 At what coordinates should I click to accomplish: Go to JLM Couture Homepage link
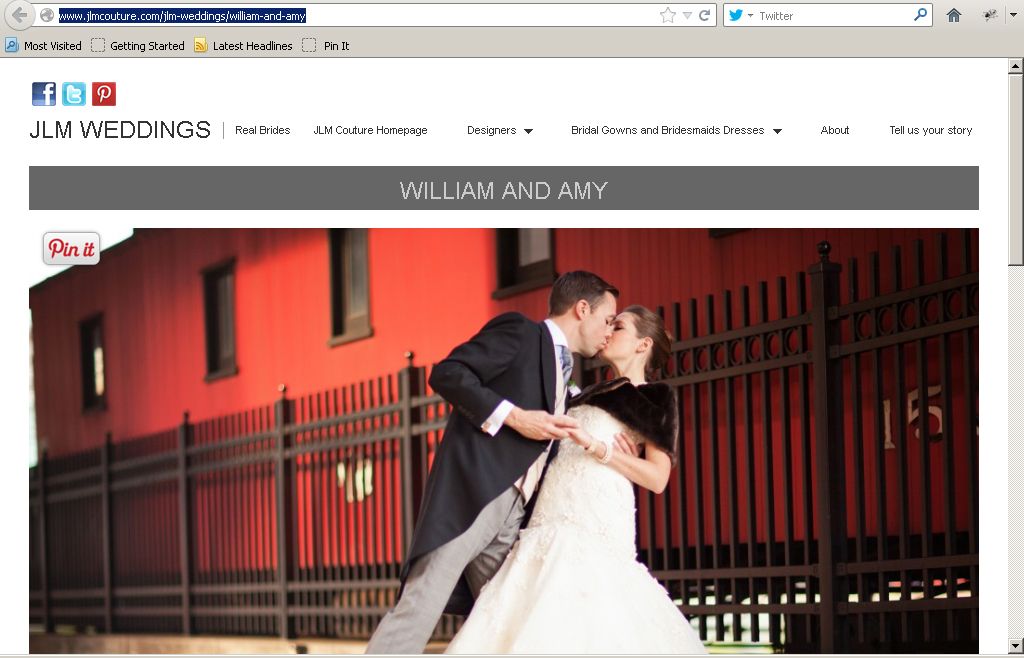click(x=370, y=130)
